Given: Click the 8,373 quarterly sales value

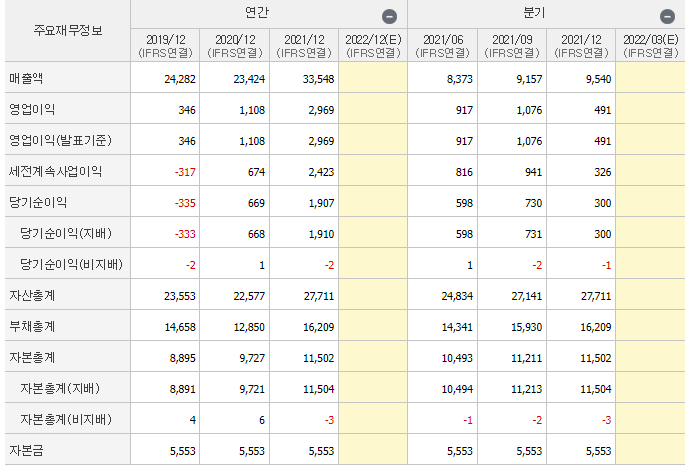Looking at the screenshot, I should [459, 79].
